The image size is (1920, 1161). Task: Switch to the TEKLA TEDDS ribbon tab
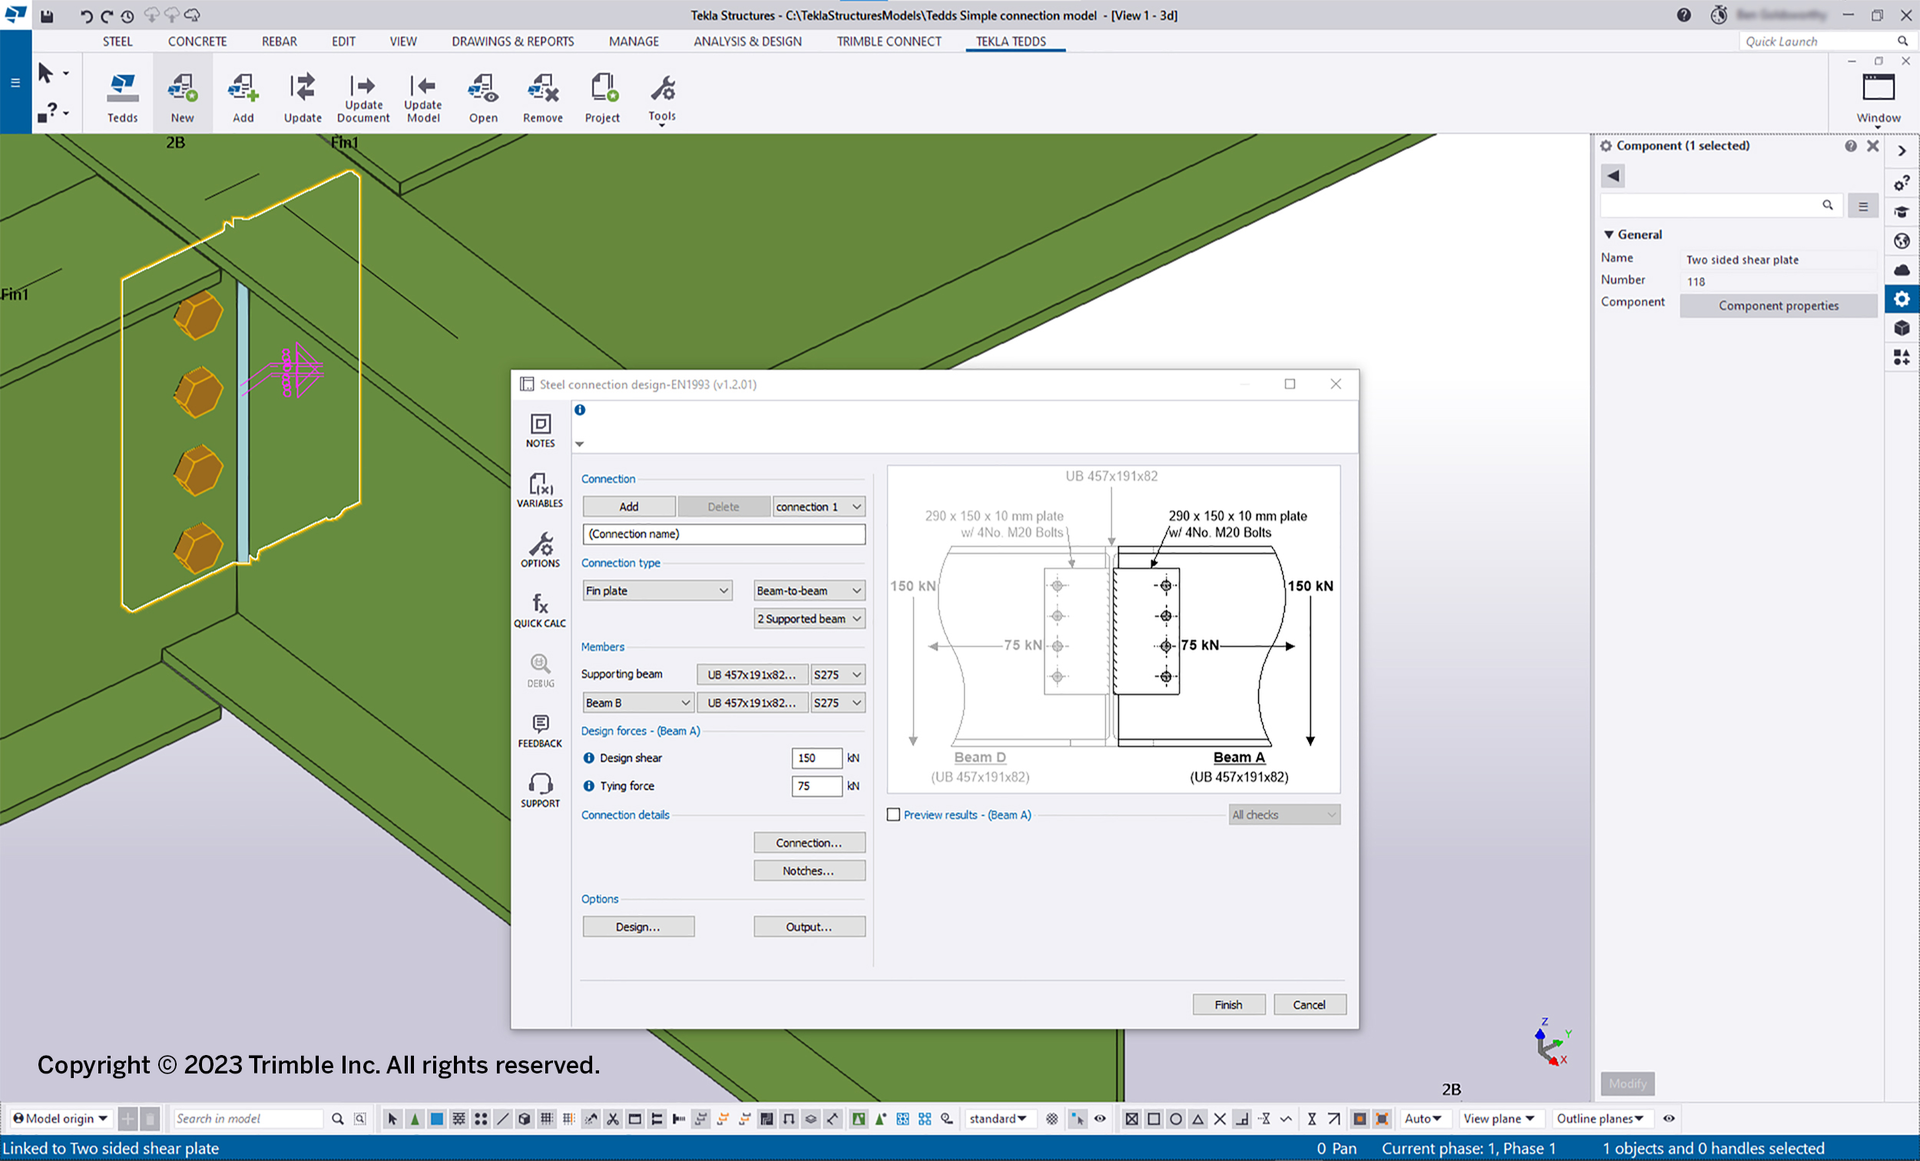click(1014, 41)
